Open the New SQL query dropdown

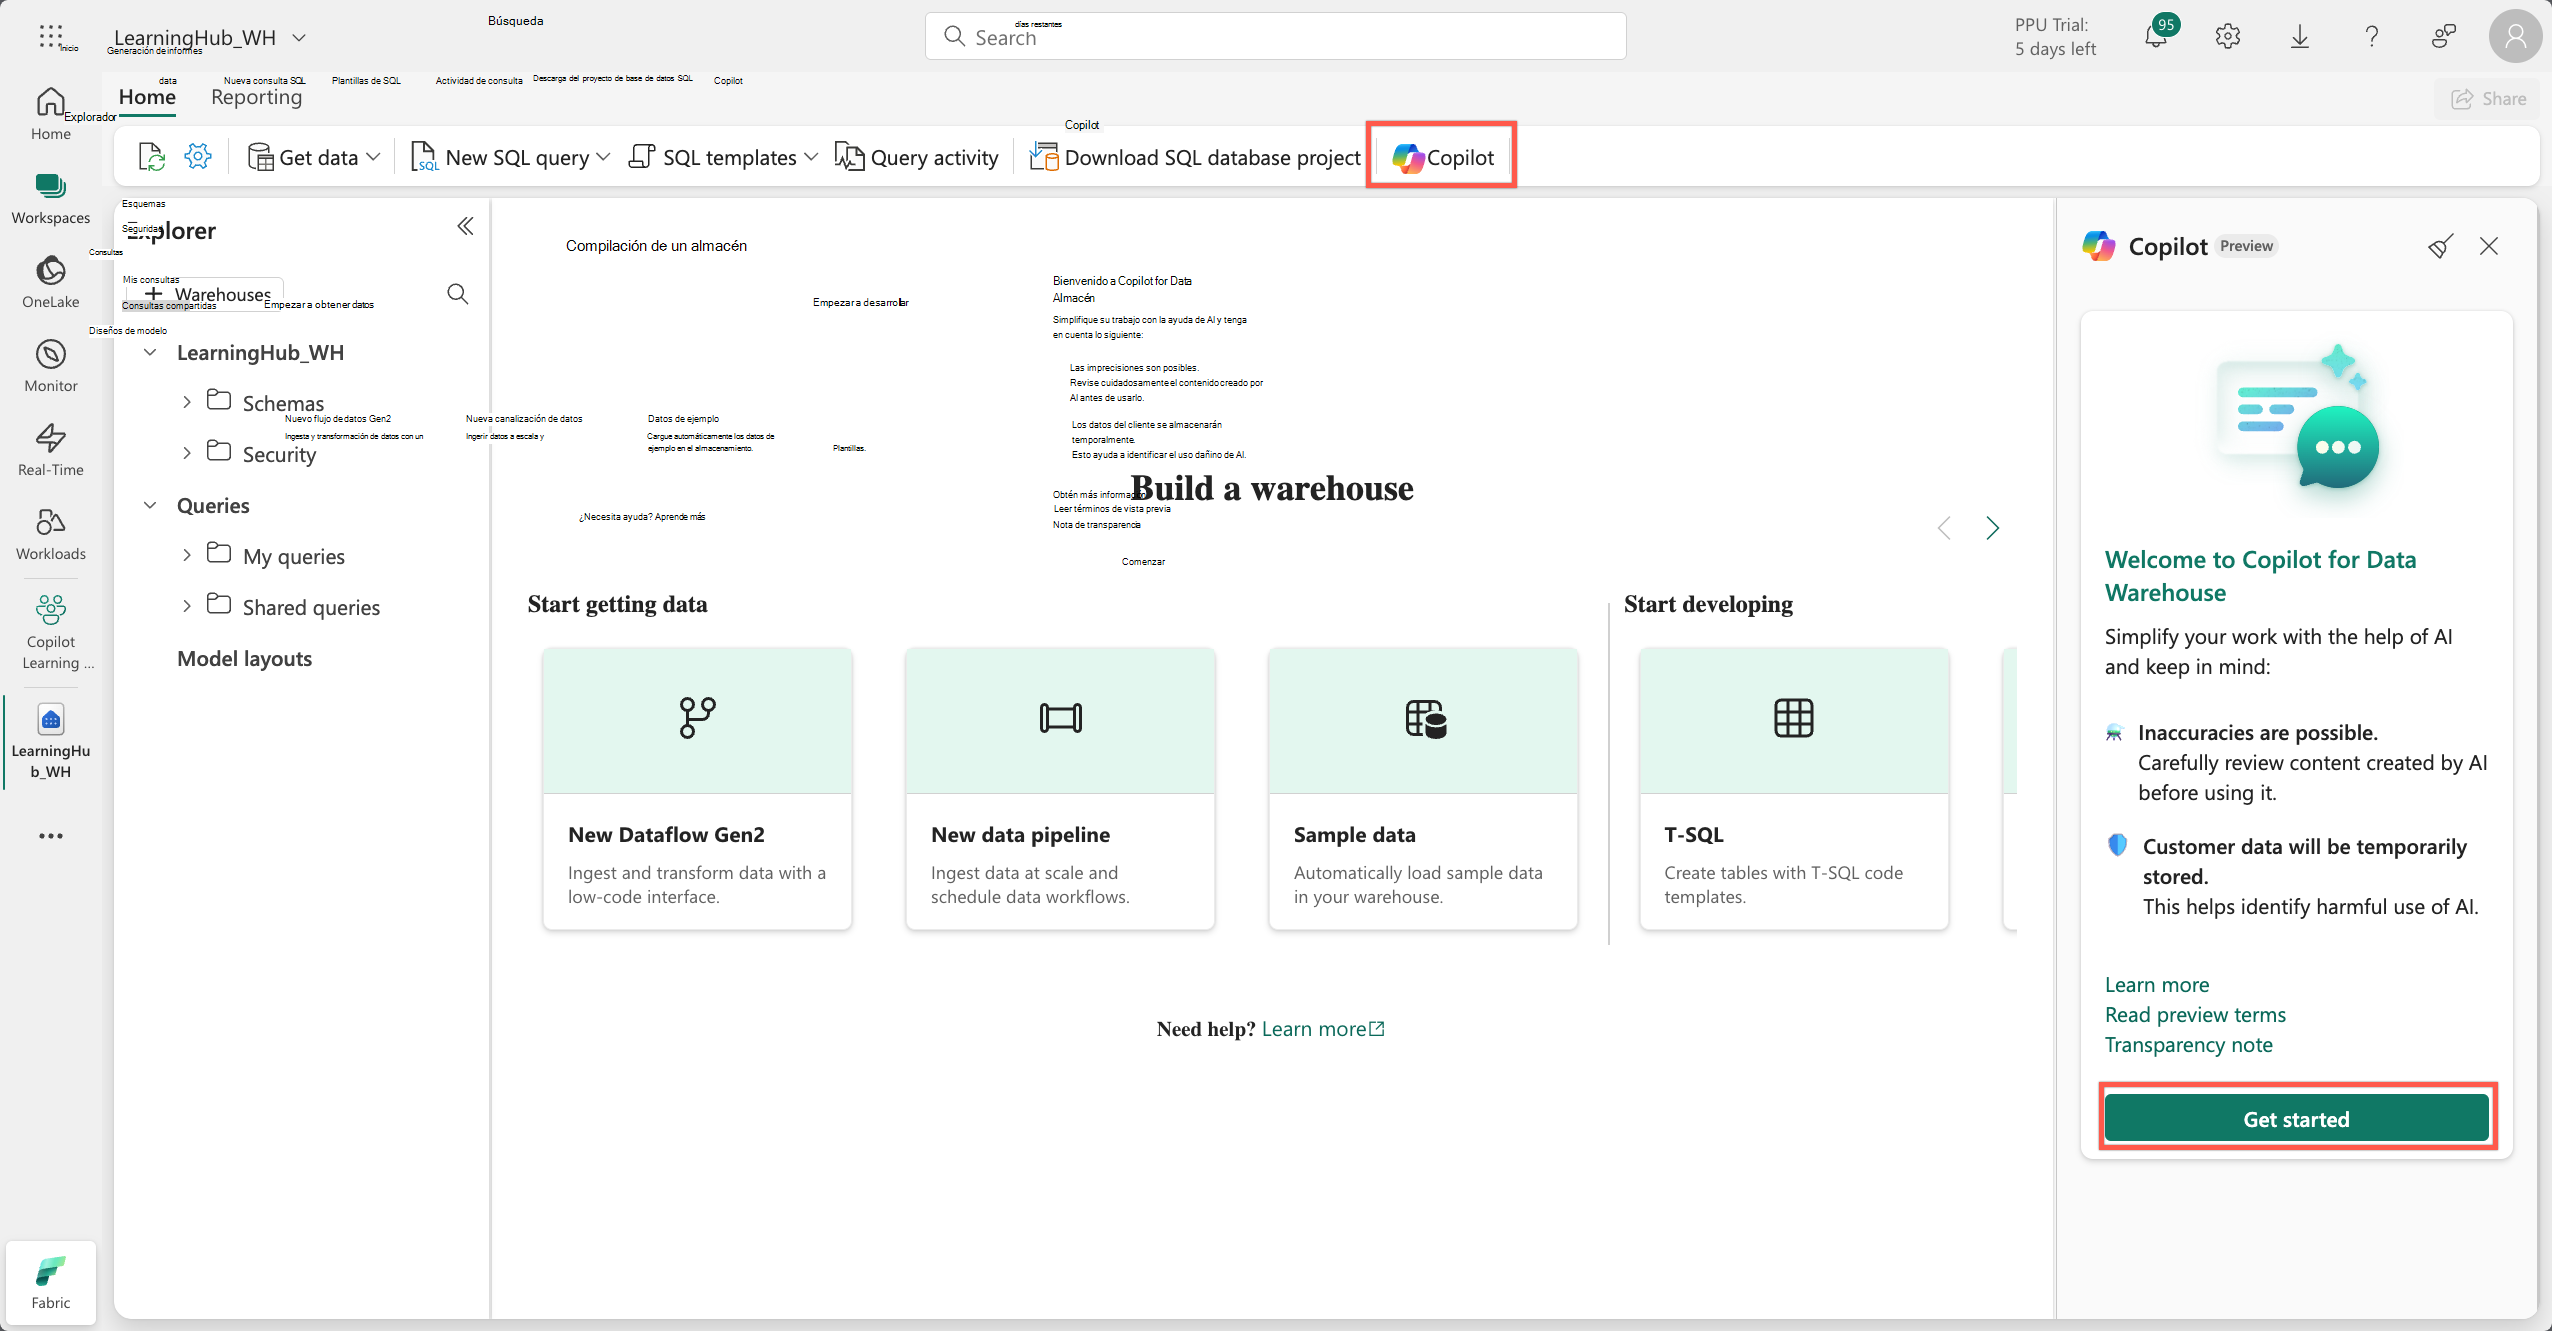click(510, 157)
